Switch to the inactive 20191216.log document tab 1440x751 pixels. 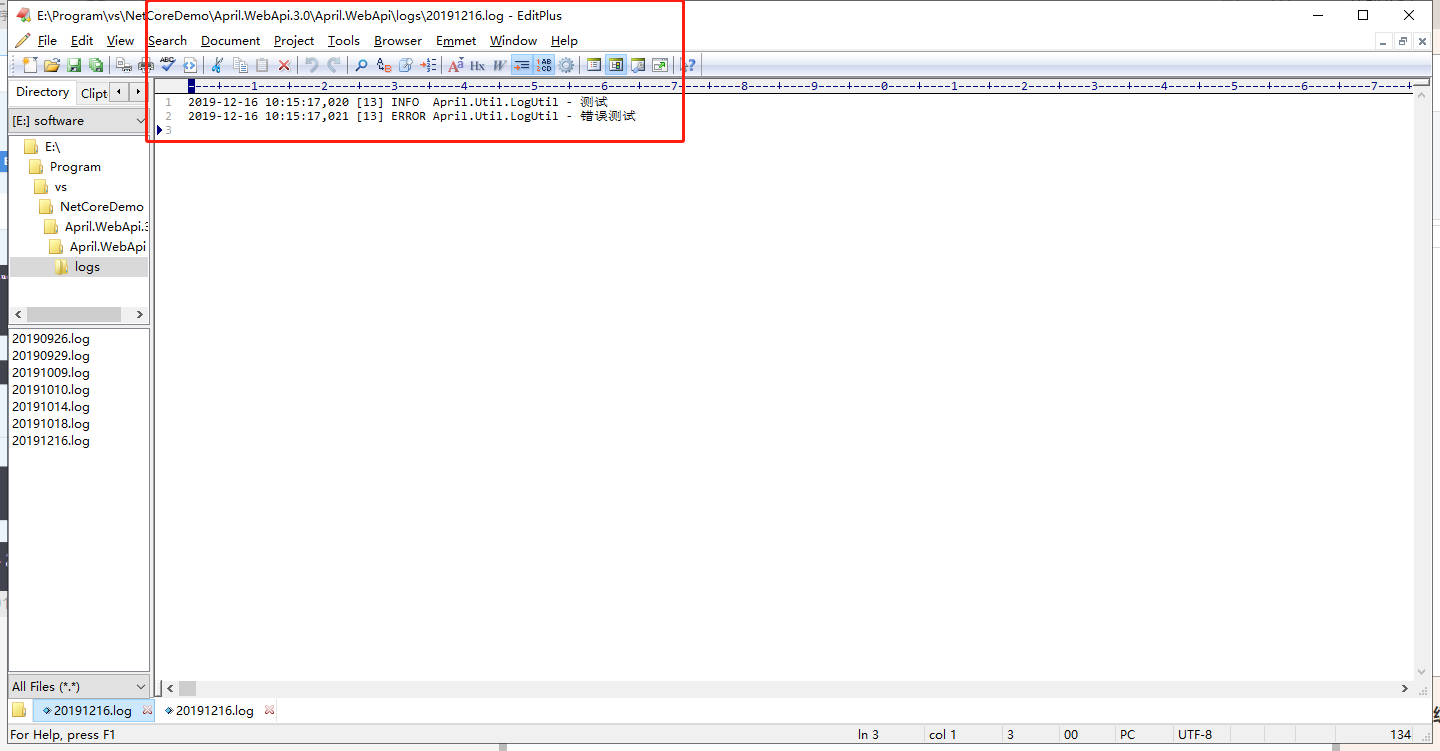click(214, 710)
